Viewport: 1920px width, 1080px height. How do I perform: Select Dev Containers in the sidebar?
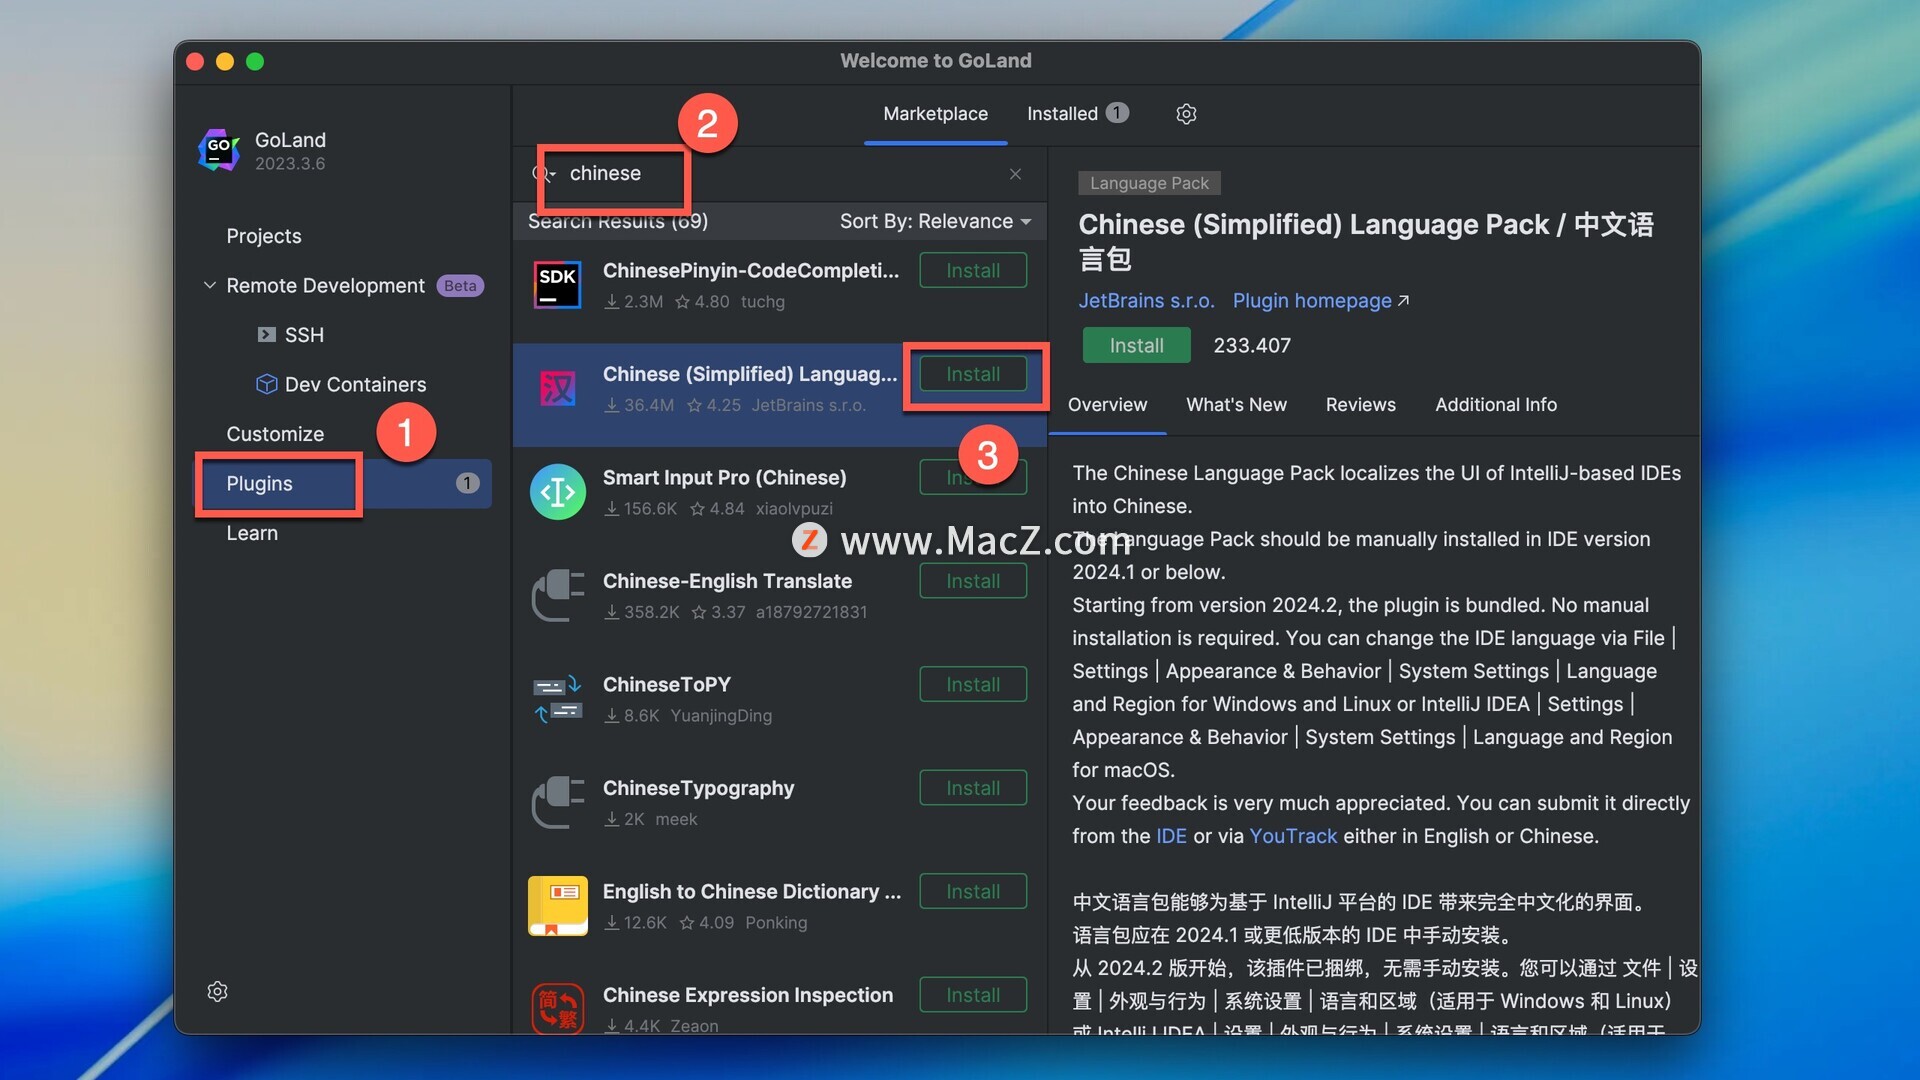point(355,384)
